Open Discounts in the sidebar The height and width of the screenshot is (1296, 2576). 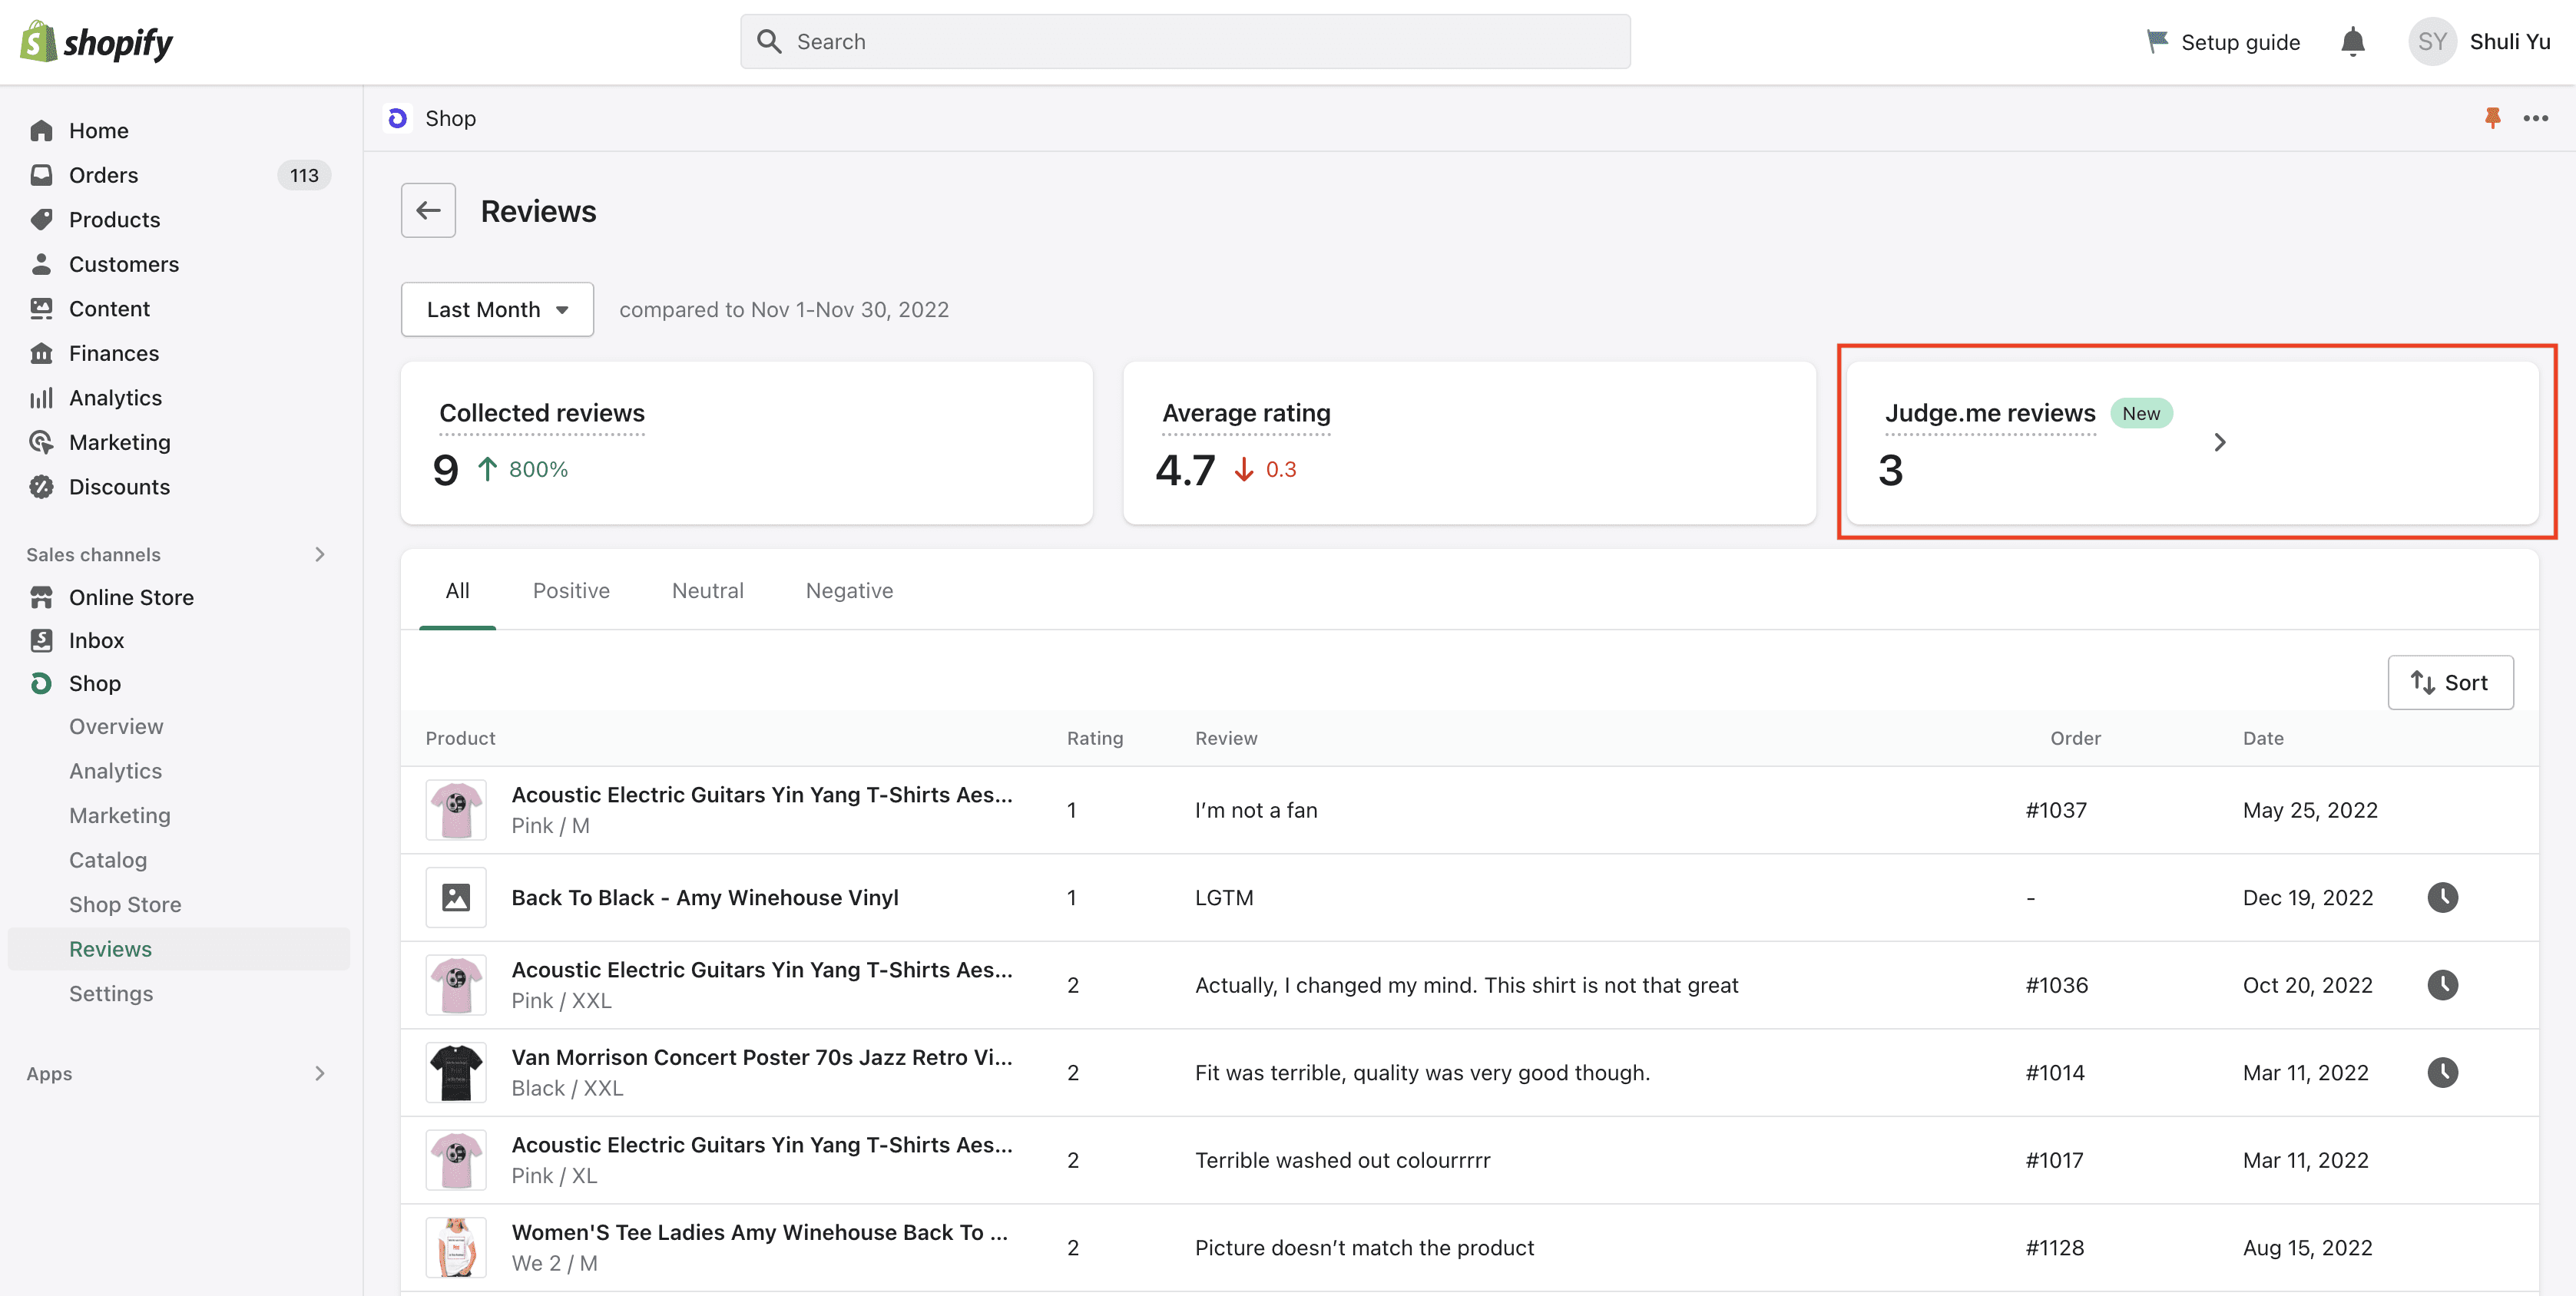click(x=119, y=487)
